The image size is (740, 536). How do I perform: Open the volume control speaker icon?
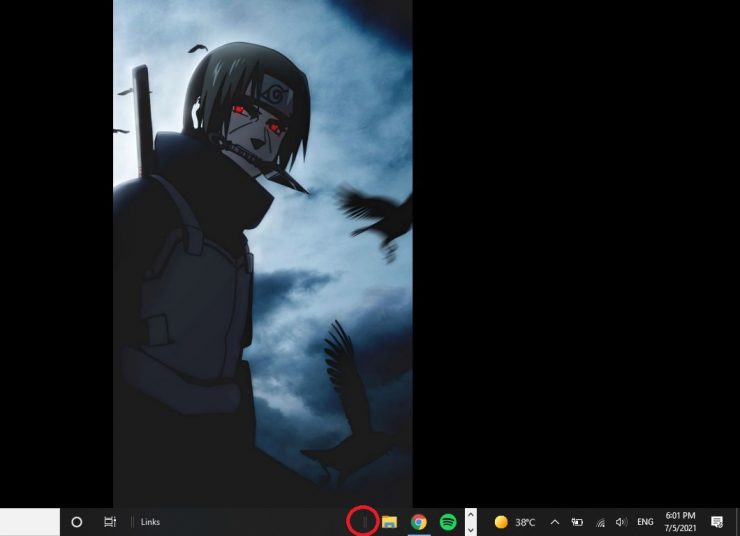[622, 522]
